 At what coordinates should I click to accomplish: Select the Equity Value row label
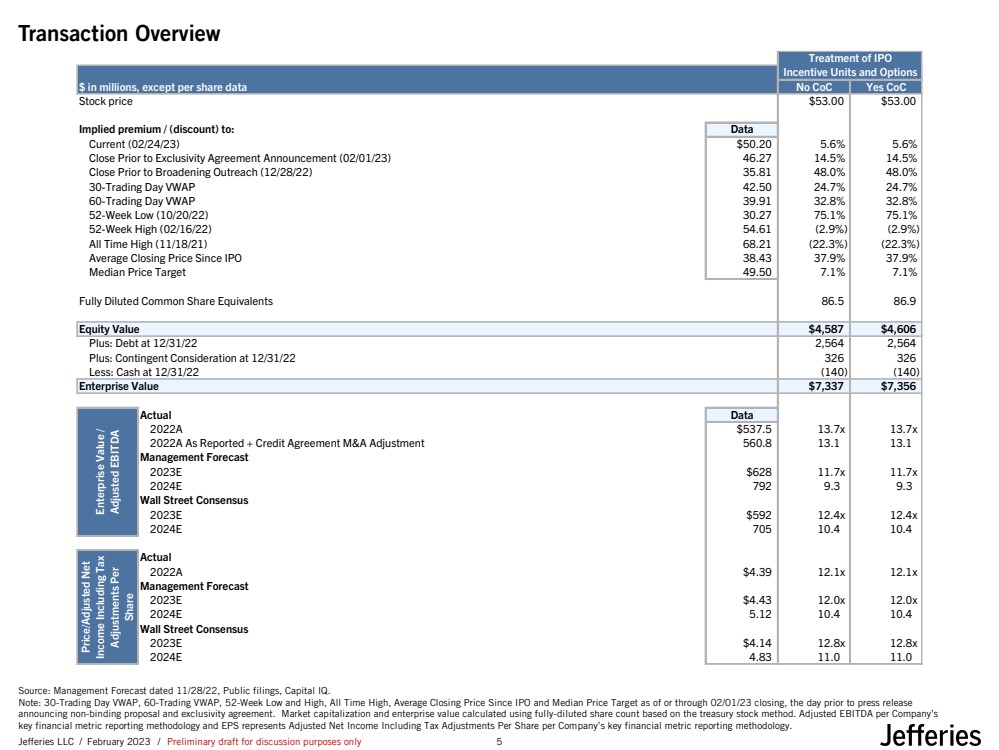(109, 328)
